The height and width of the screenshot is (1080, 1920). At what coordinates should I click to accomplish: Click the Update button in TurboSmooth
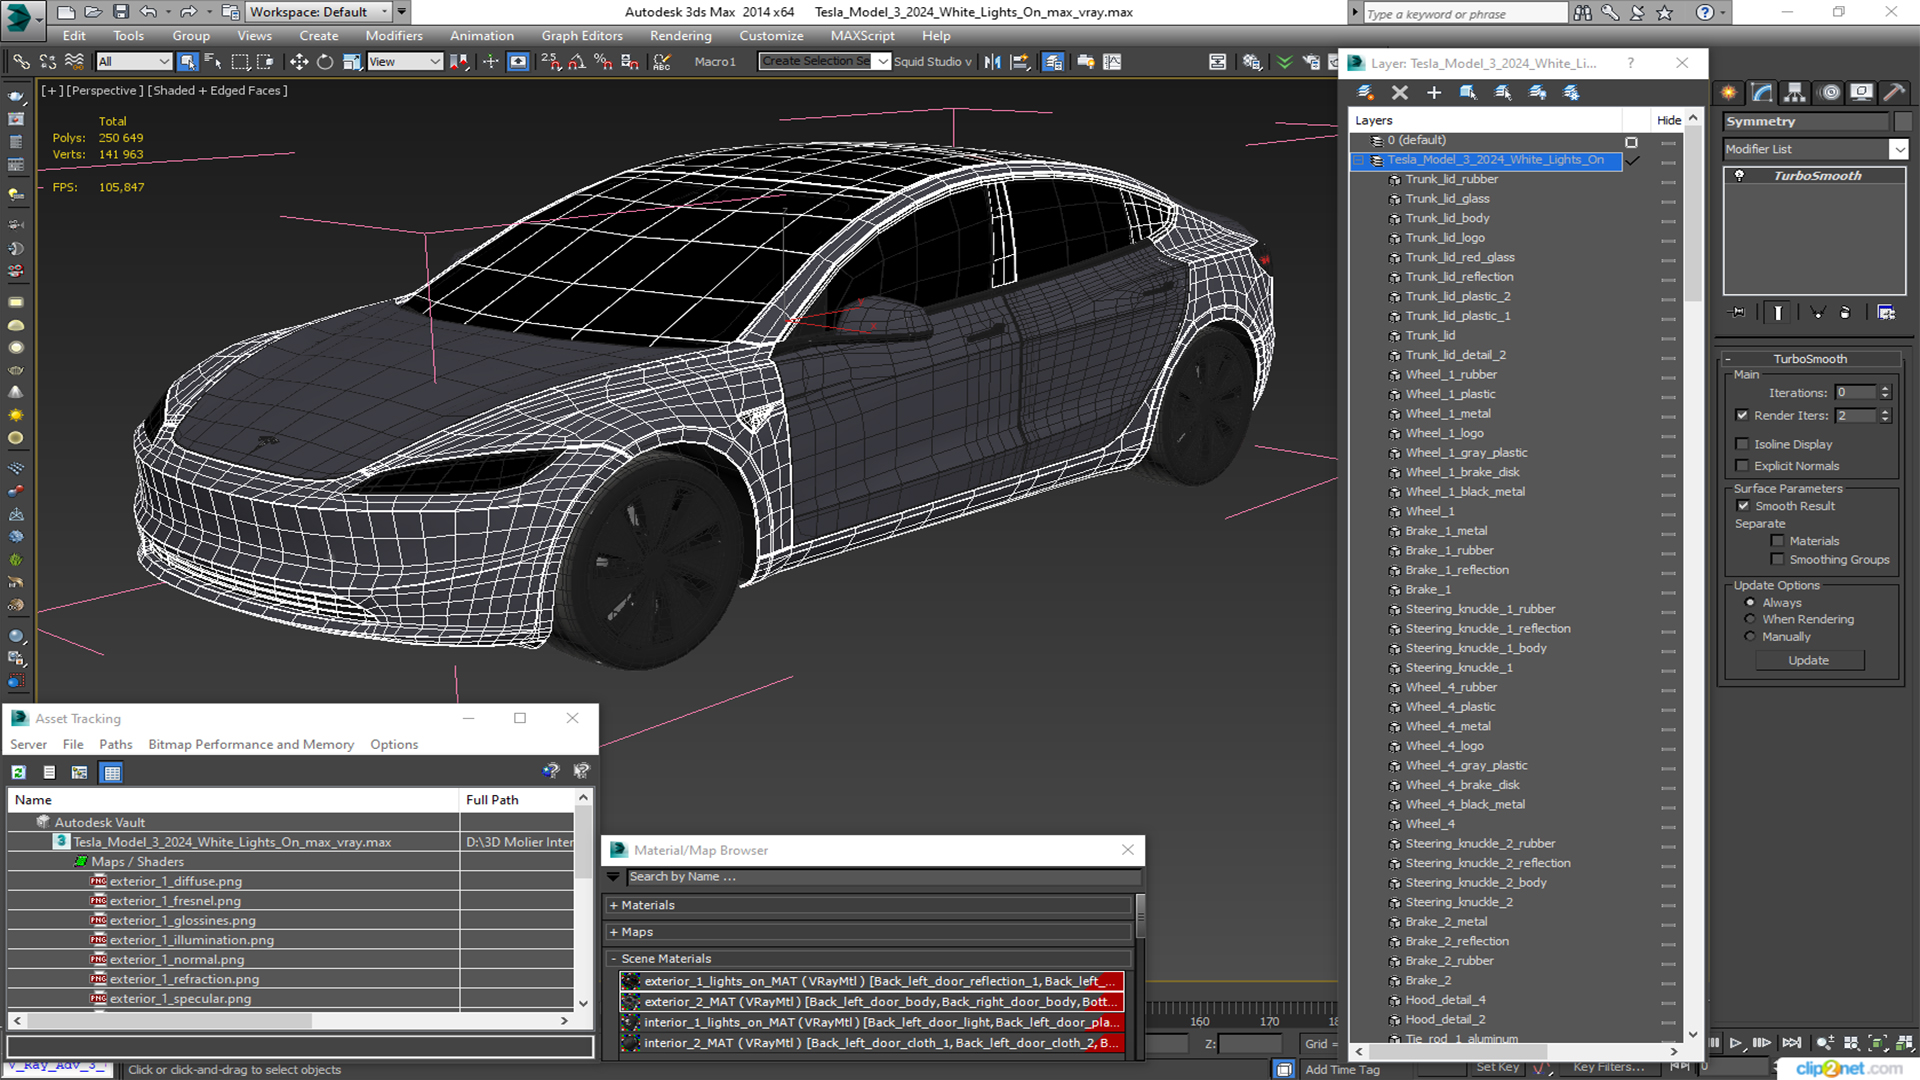point(1808,661)
